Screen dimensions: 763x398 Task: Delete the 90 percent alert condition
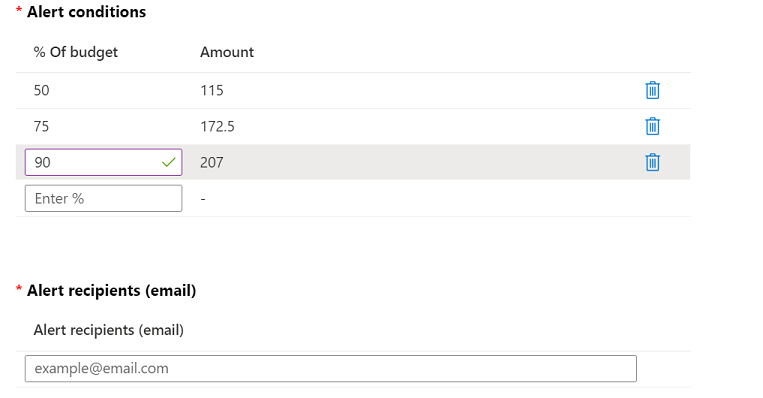(652, 163)
